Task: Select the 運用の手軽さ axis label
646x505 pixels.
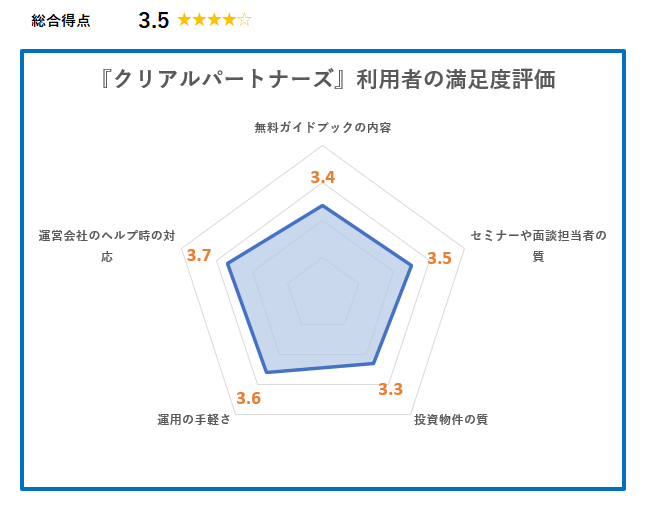Action: (x=194, y=419)
